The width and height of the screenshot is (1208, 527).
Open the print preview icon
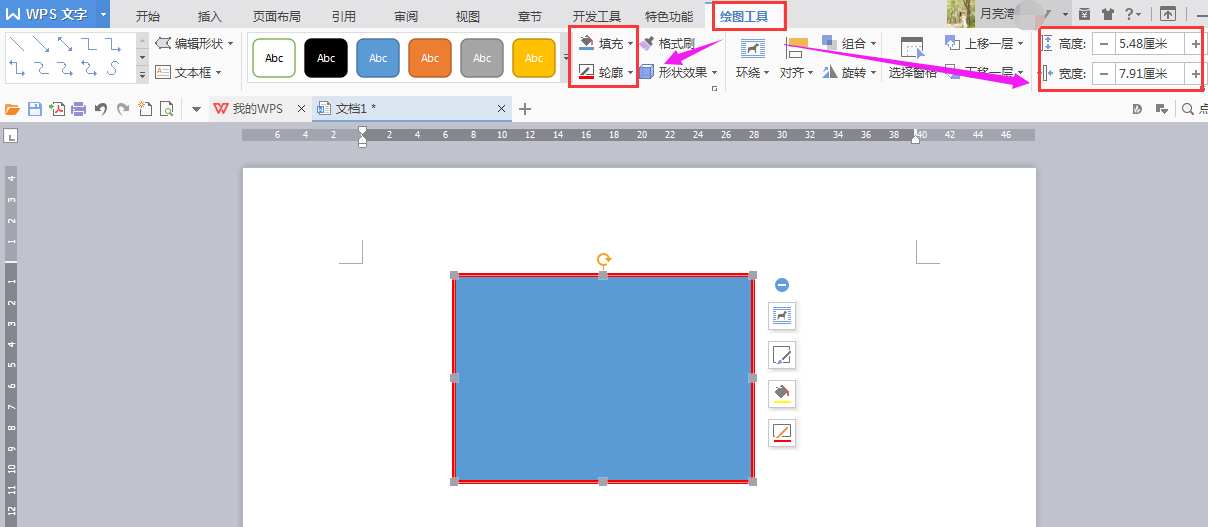tap(167, 109)
